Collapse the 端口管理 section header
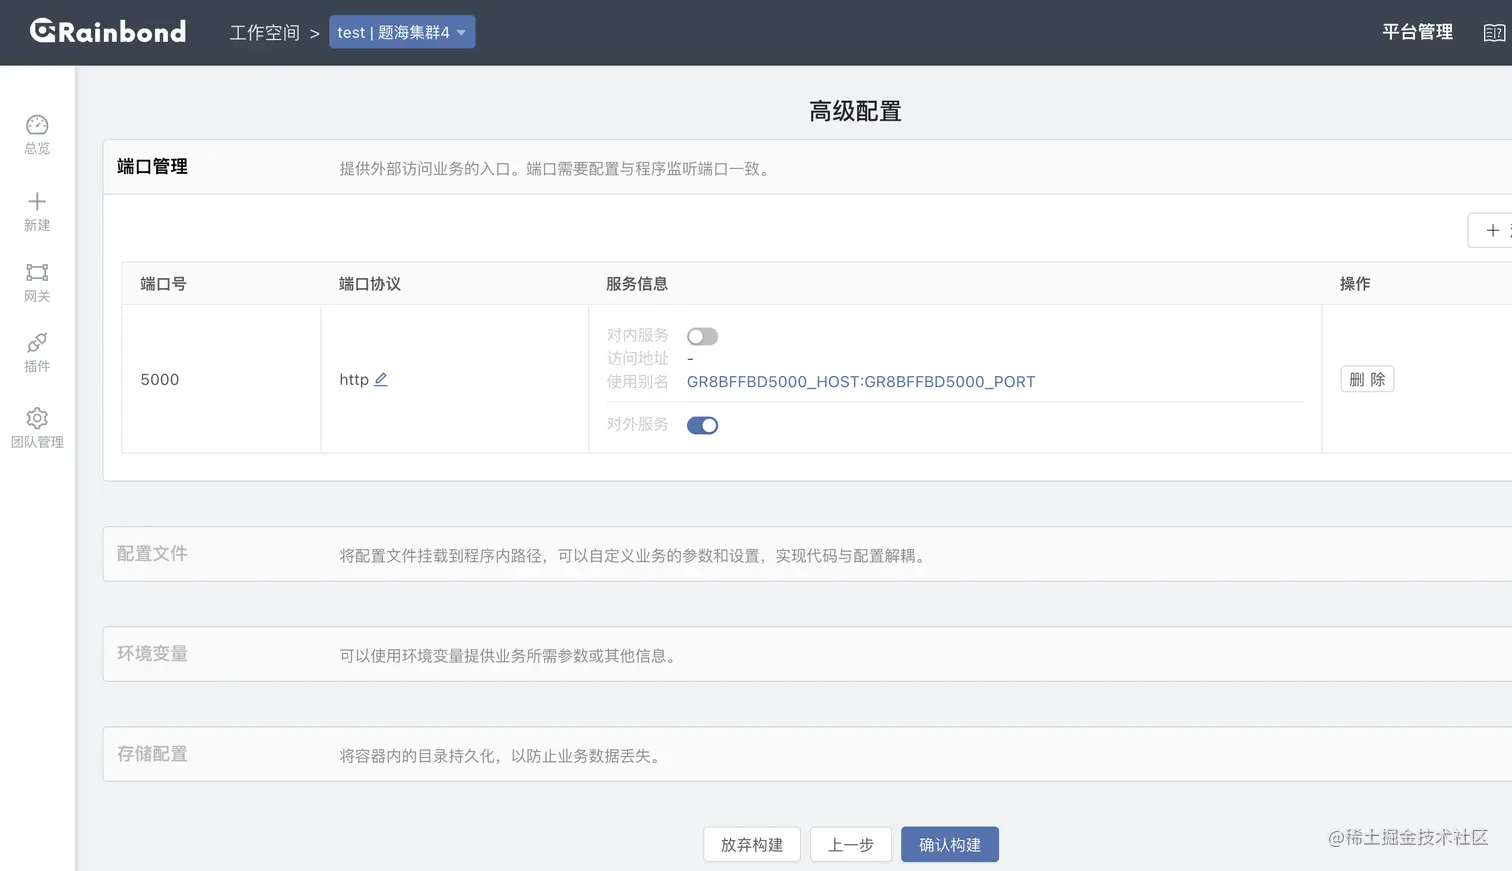This screenshot has height=871, width=1512. (x=808, y=167)
